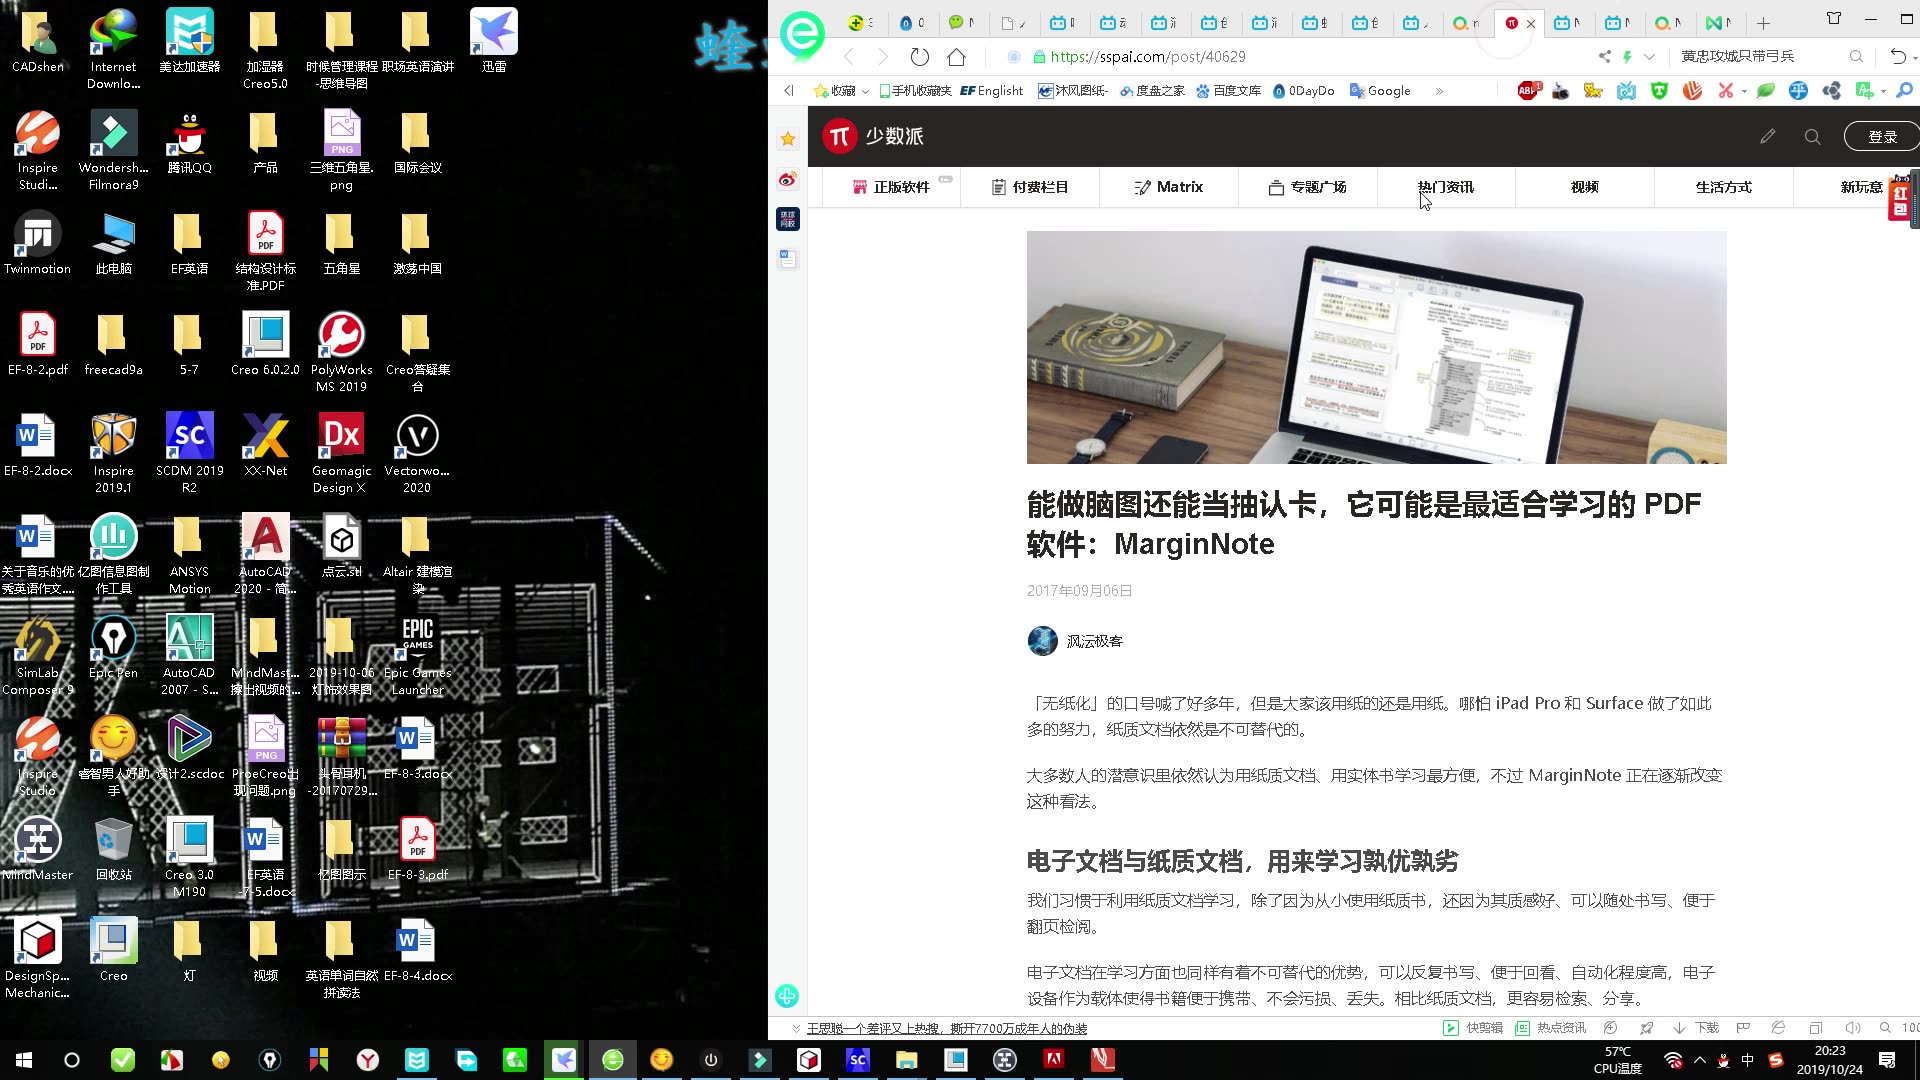Go to the browser home page icon
Screen dimensions: 1920x1080
pos(957,57)
